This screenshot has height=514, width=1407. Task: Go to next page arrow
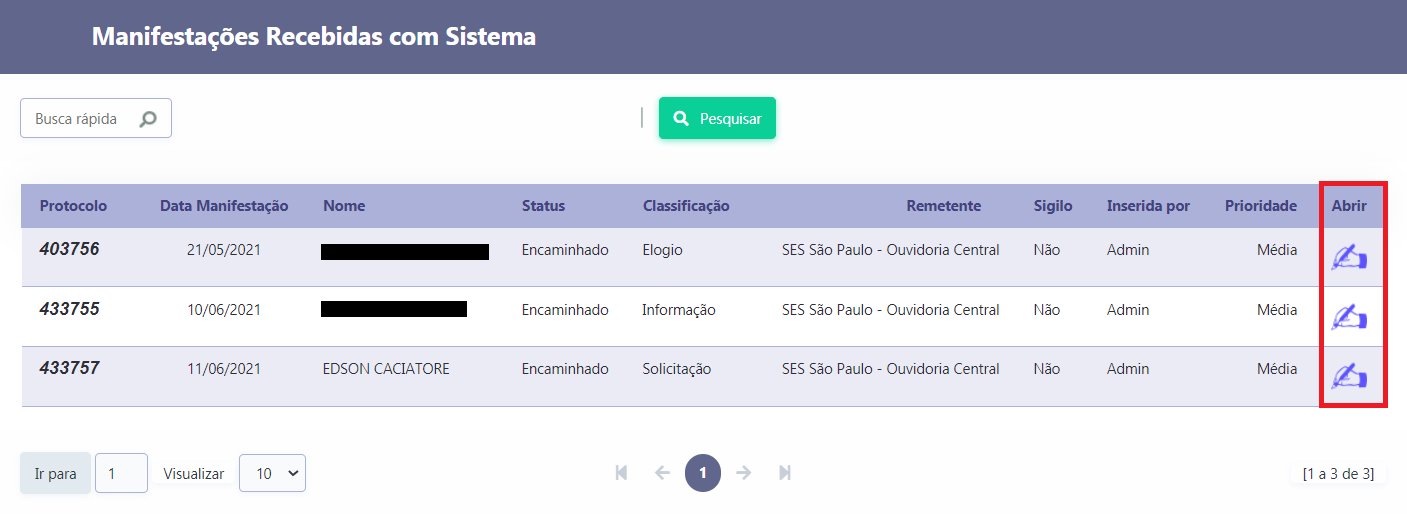pyautogui.click(x=743, y=473)
